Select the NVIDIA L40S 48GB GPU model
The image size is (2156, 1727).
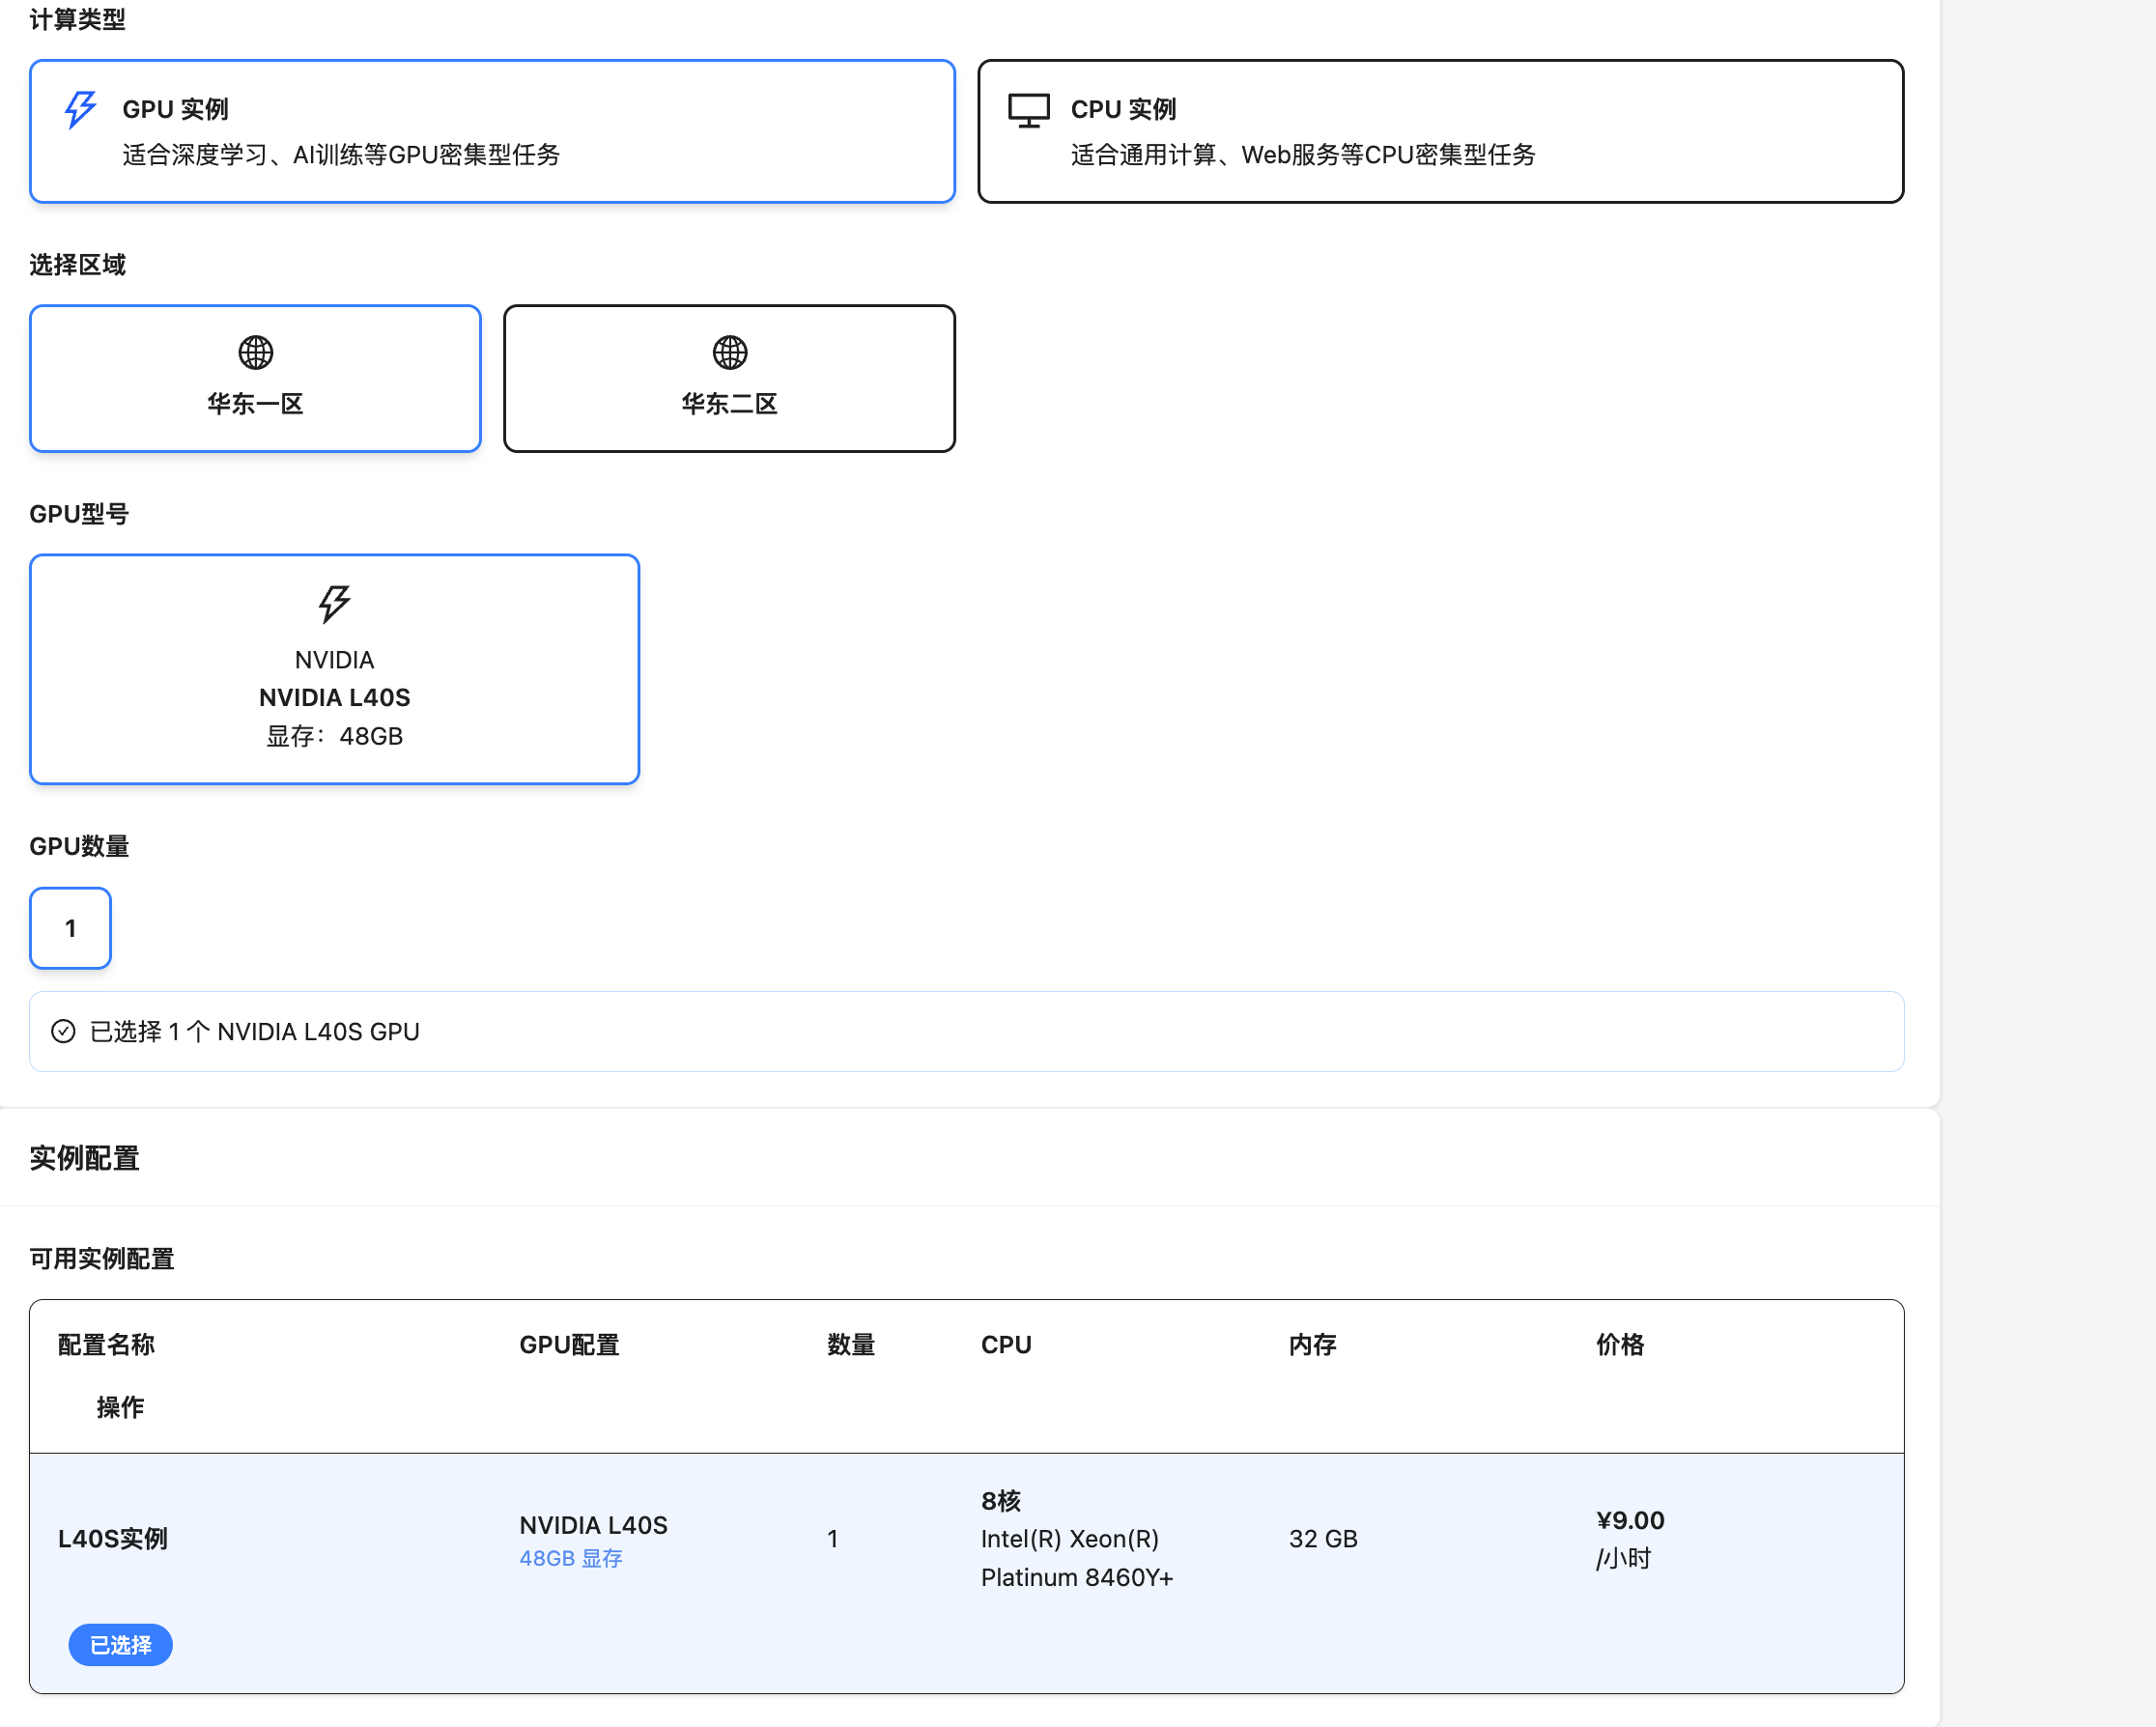334,669
